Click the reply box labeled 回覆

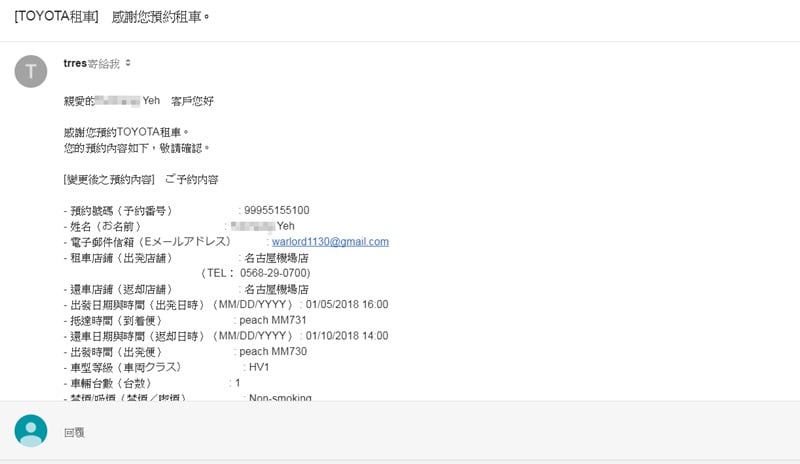74,432
